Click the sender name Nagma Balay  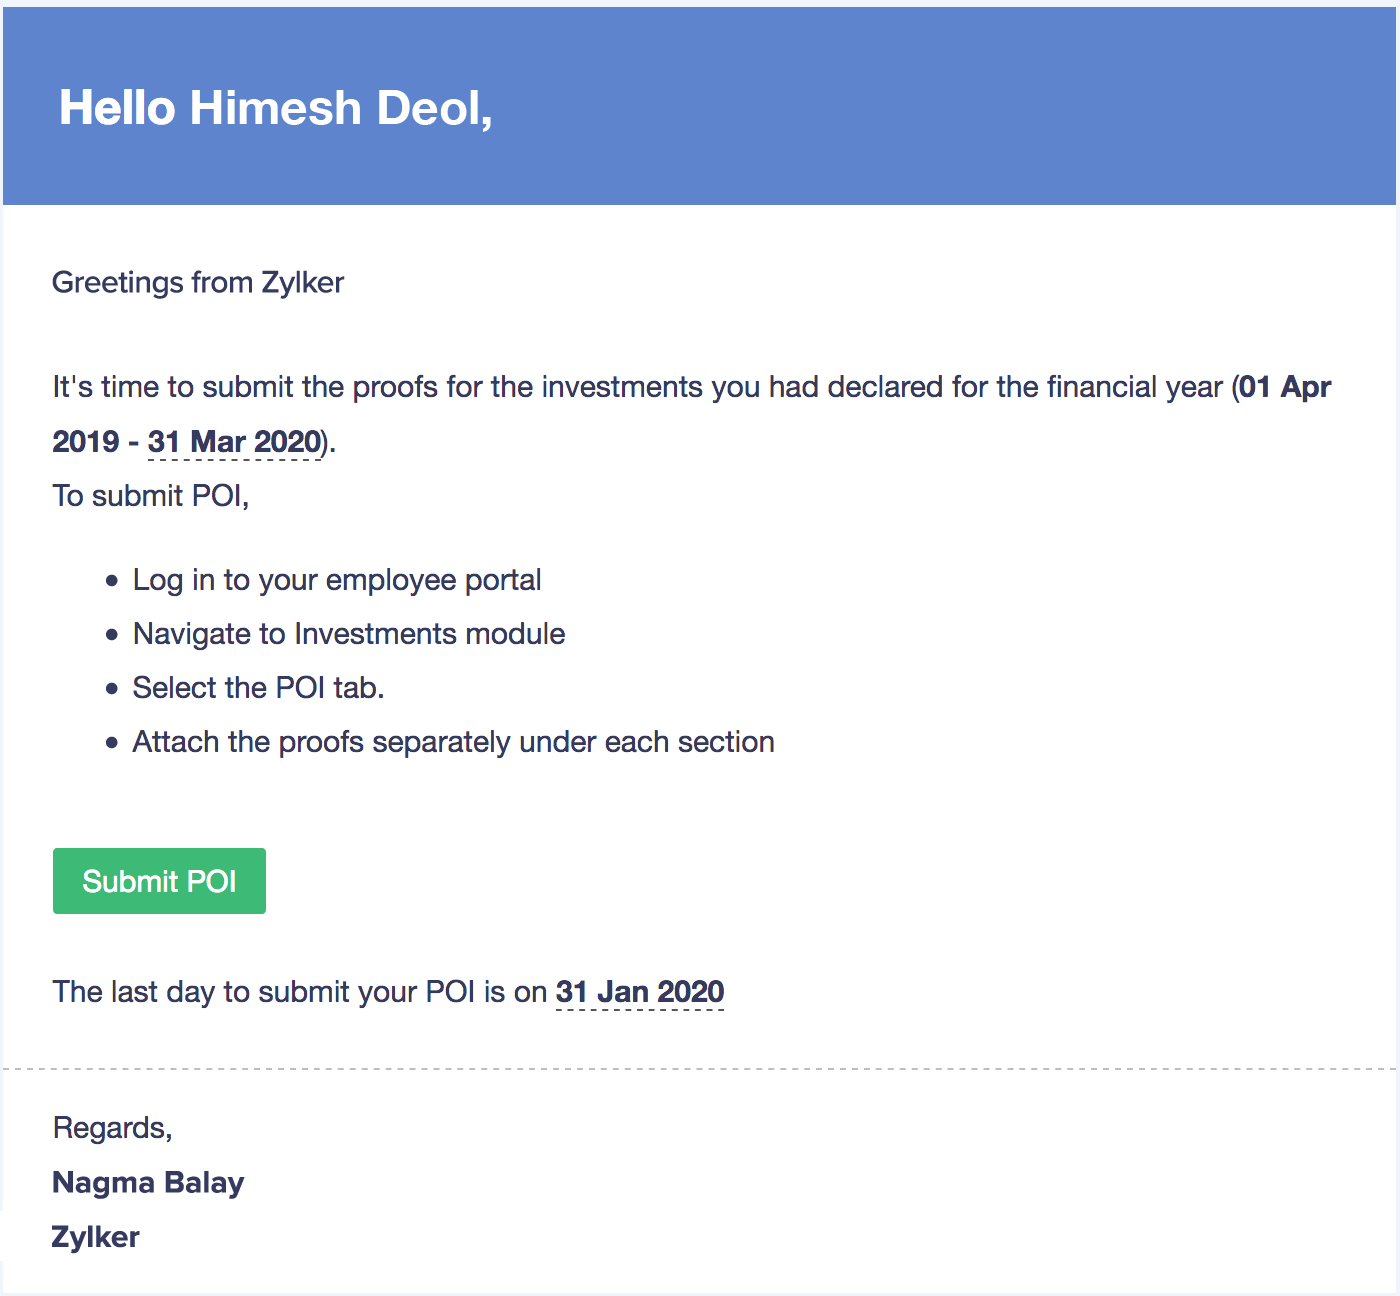click(148, 1183)
